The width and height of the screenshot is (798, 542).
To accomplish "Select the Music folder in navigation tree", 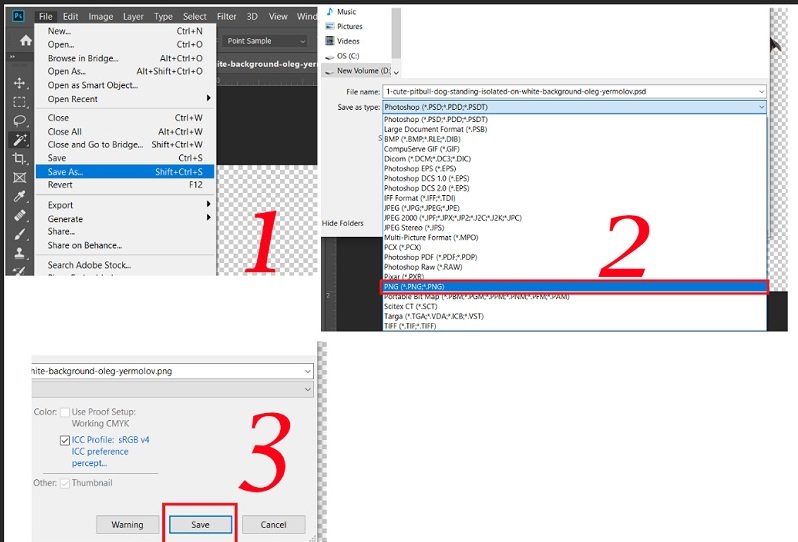I will pos(341,11).
